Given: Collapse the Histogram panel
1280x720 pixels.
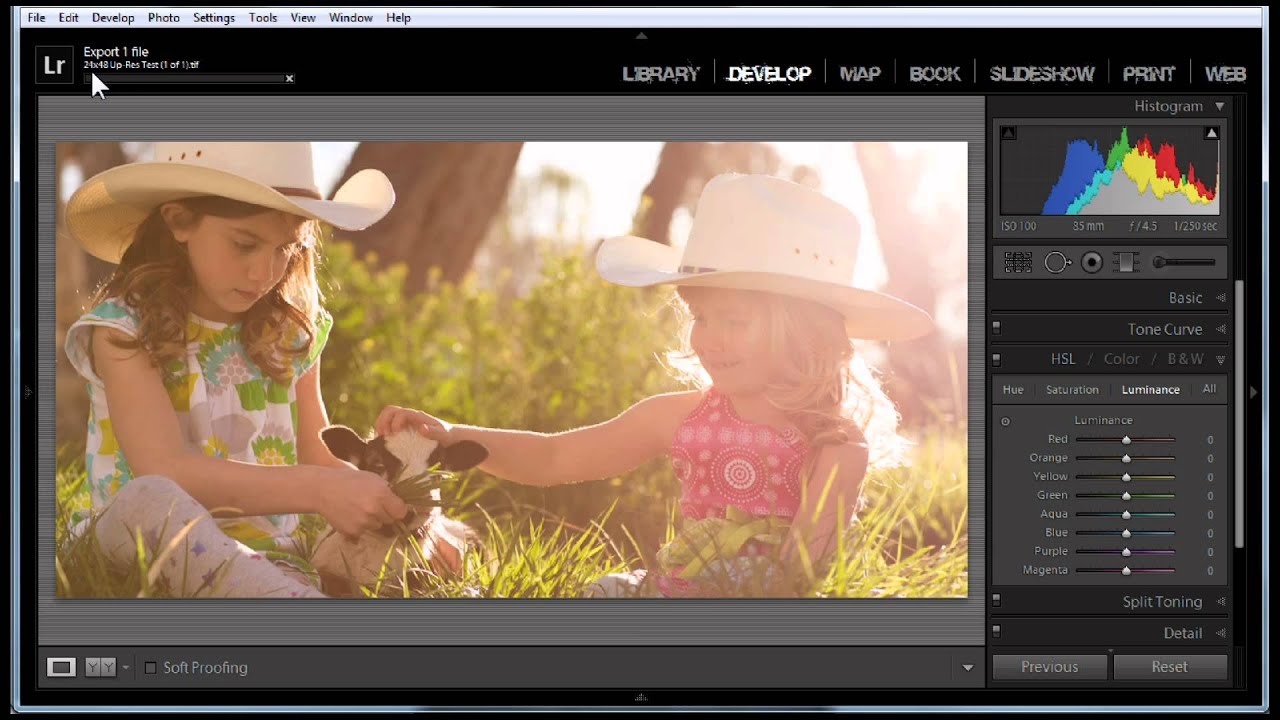Looking at the screenshot, I should point(1219,106).
